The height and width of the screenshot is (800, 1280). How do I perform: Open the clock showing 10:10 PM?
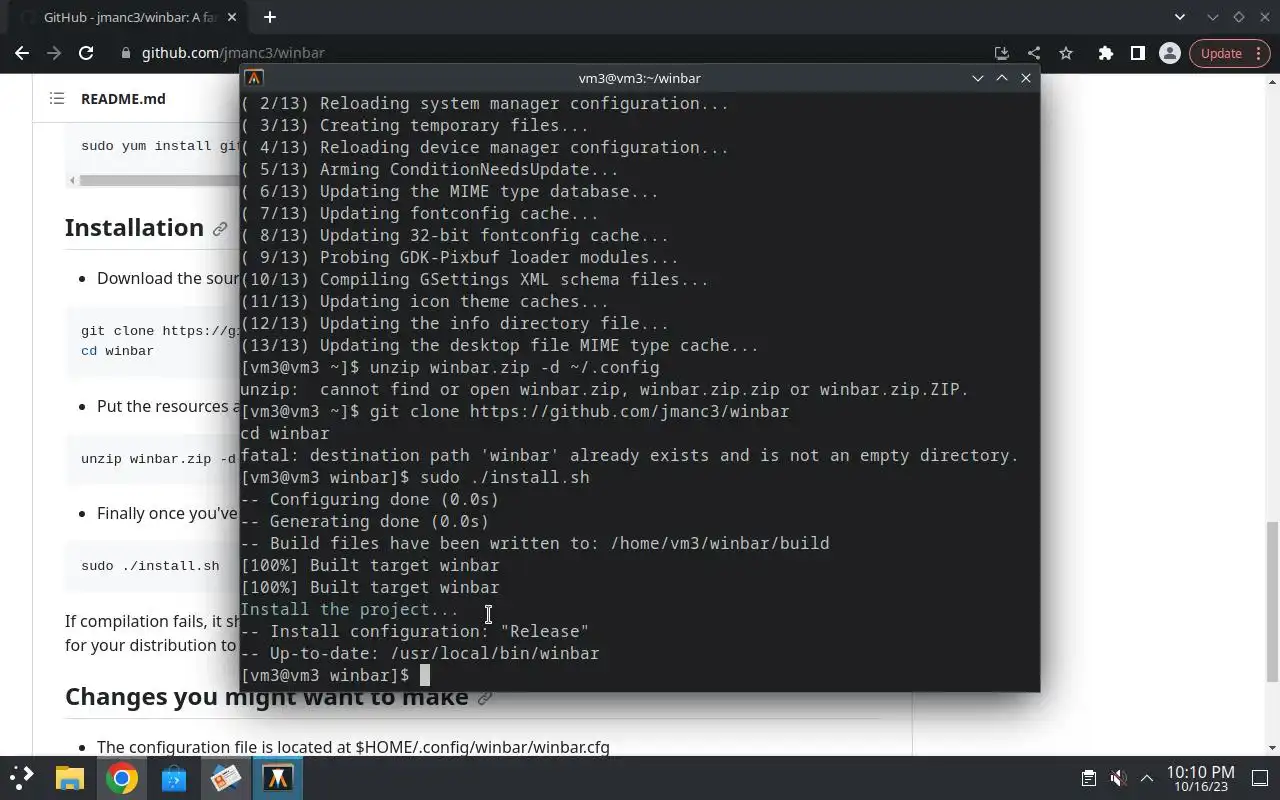[1200, 779]
